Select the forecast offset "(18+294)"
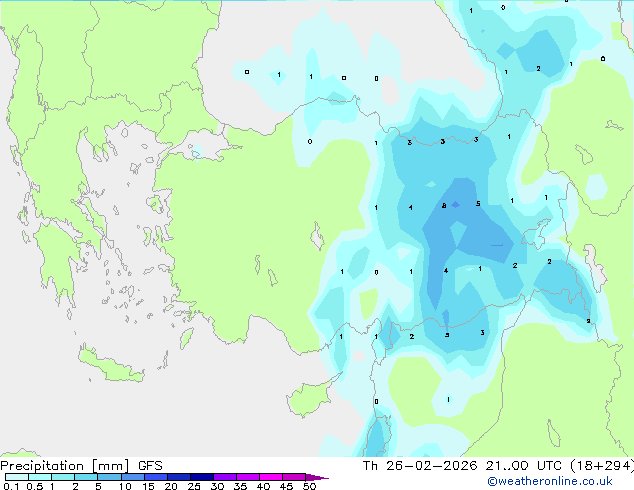The width and height of the screenshot is (634, 490). point(602,466)
